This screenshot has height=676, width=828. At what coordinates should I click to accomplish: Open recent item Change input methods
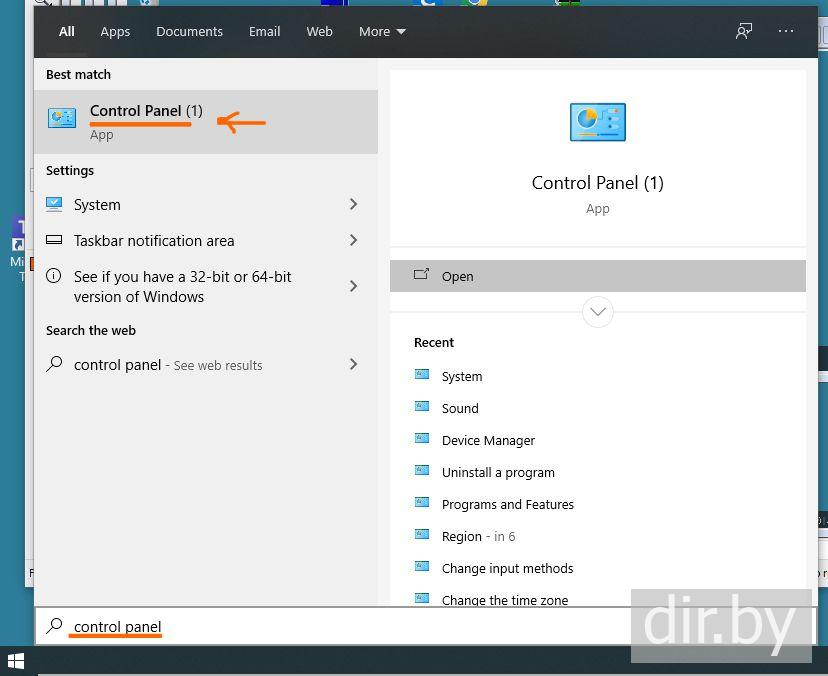(x=507, y=568)
